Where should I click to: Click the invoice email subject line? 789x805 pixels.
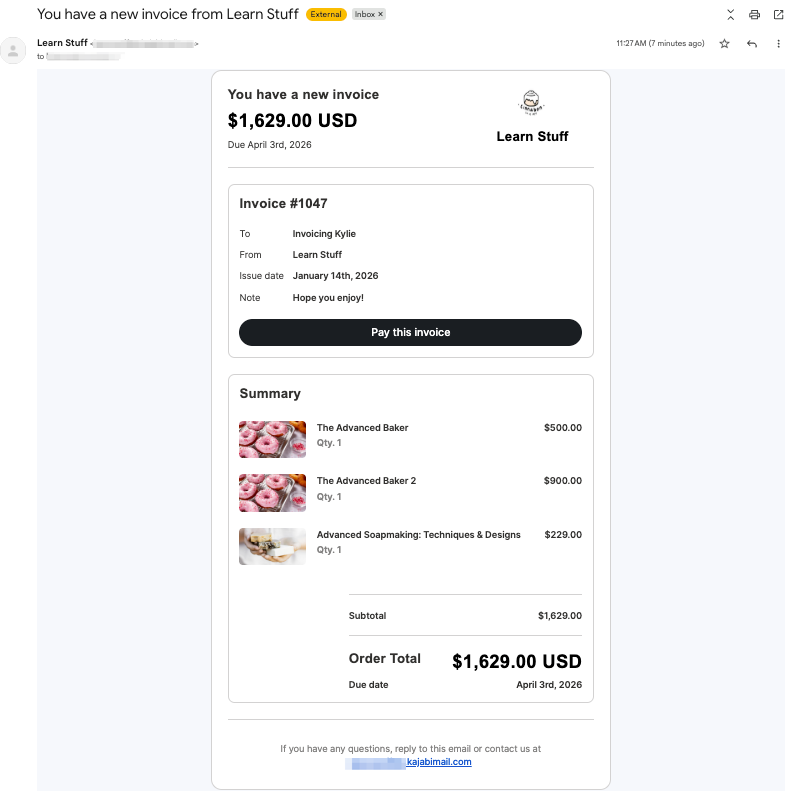pyautogui.click(x=166, y=14)
